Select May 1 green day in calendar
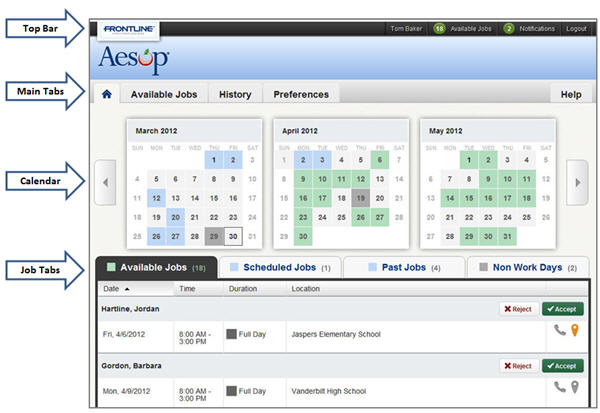The width and height of the screenshot is (600, 413). click(x=469, y=160)
